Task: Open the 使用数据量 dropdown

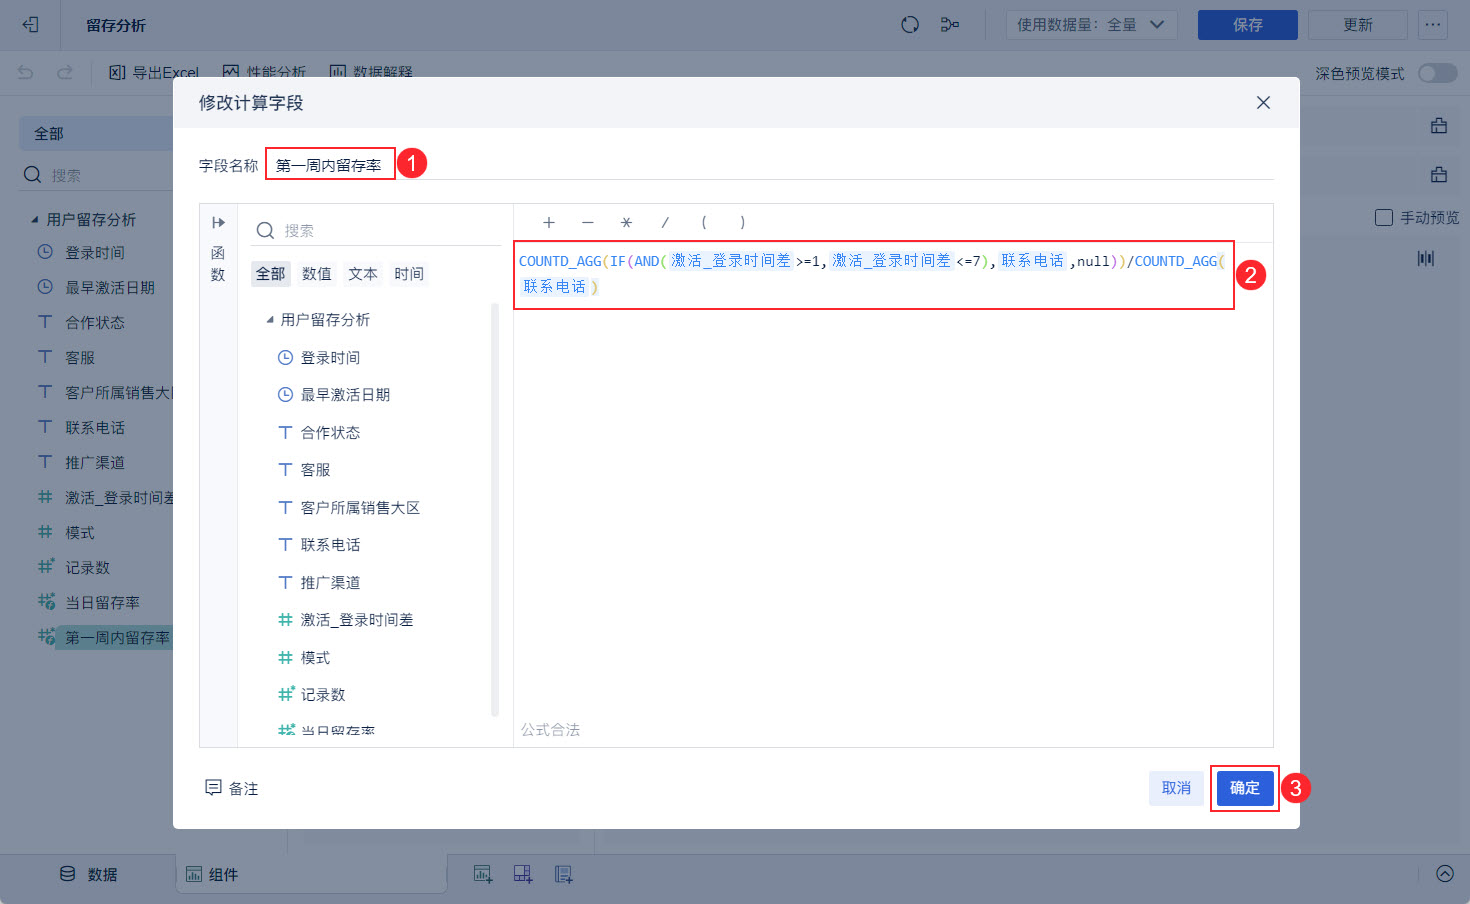Action: click(x=1091, y=25)
